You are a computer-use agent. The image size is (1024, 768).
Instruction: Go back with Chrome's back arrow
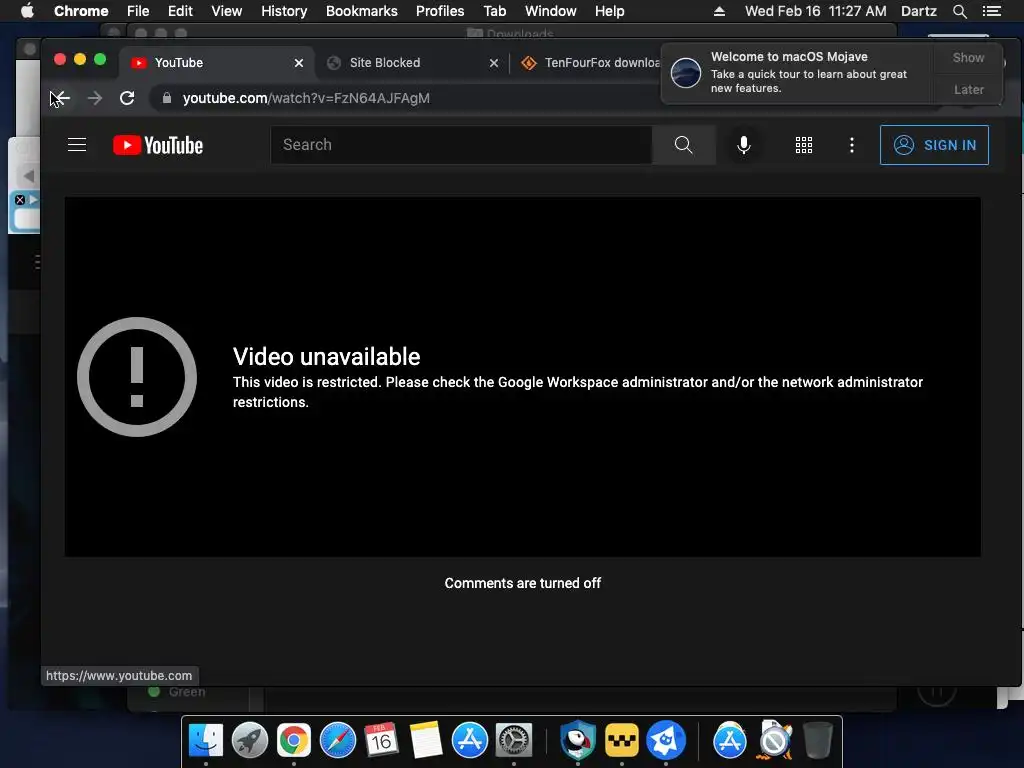pyautogui.click(x=60, y=98)
